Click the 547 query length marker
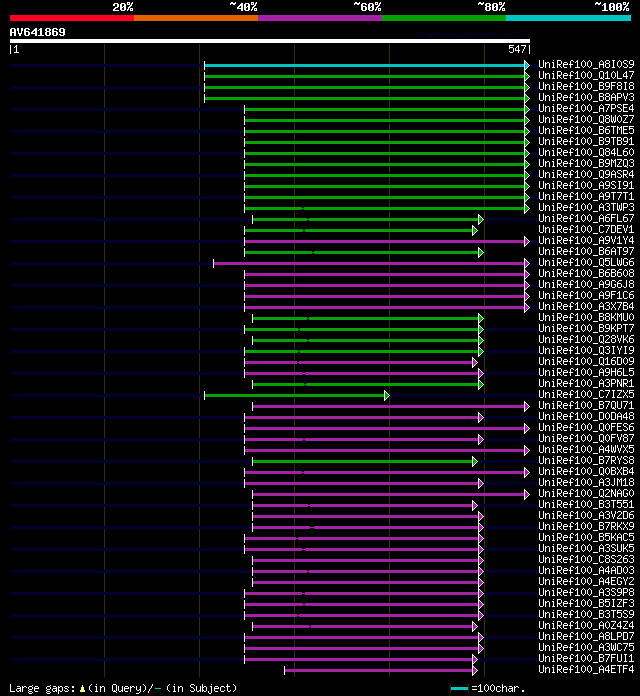Image resolution: width=640 pixels, height=696 pixels. pos(517,49)
